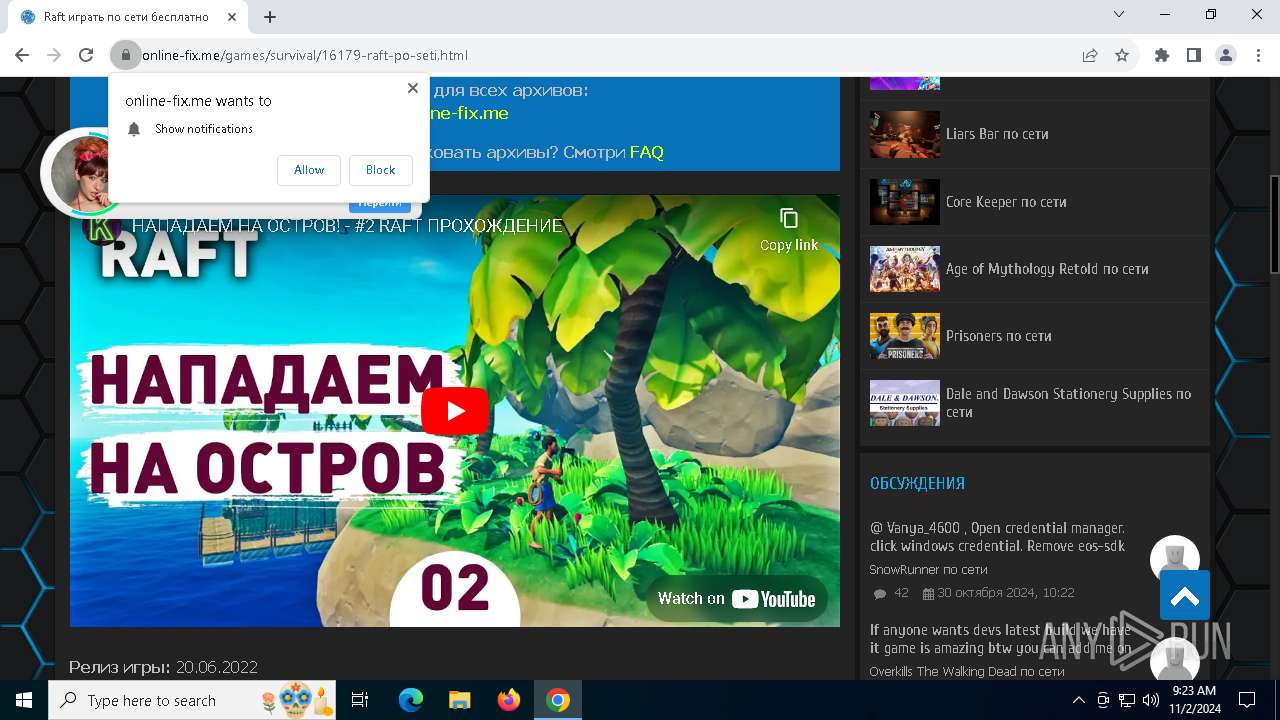Open the Core Keeper thumbnail

click(905, 202)
